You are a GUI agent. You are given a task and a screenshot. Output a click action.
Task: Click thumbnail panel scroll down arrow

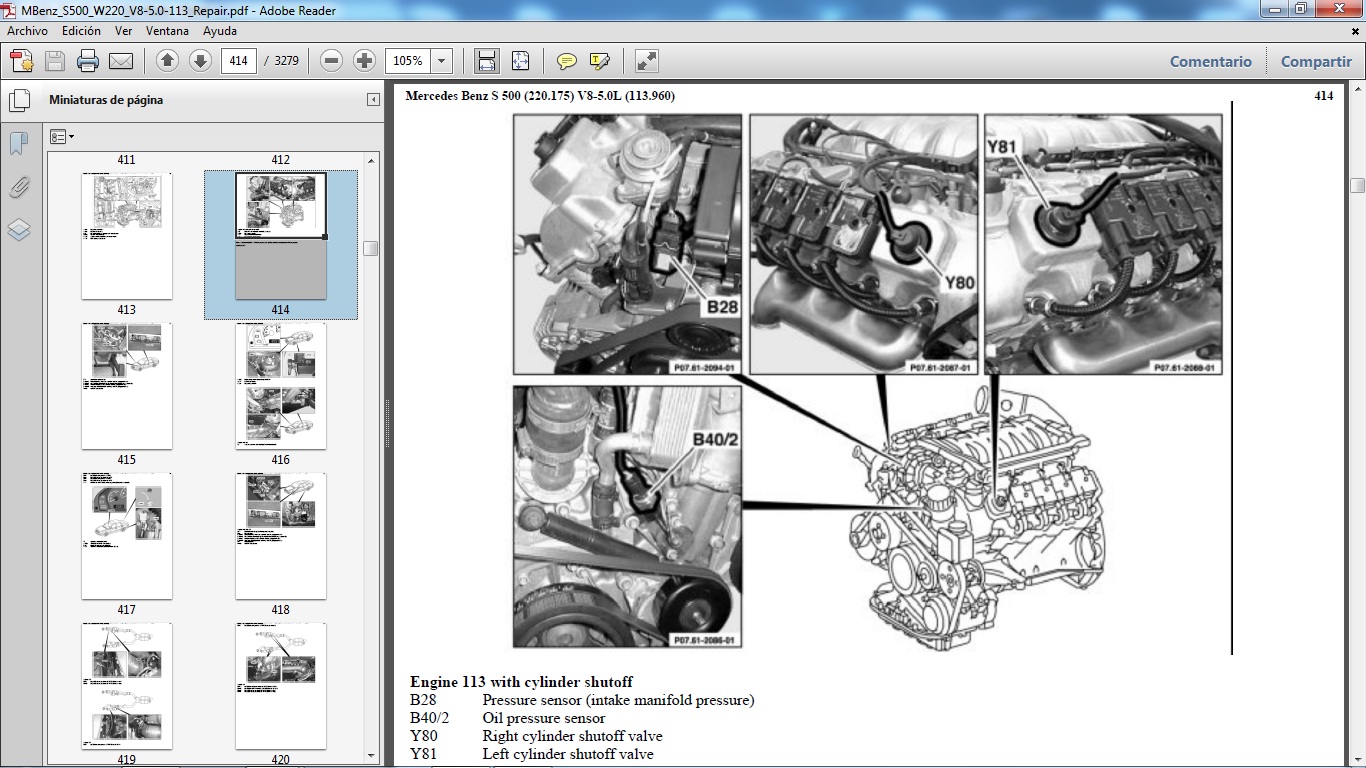click(x=371, y=756)
